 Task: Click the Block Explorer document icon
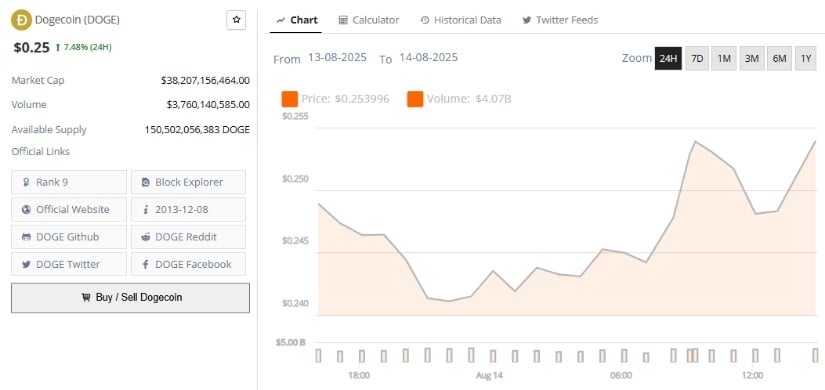click(146, 182)
